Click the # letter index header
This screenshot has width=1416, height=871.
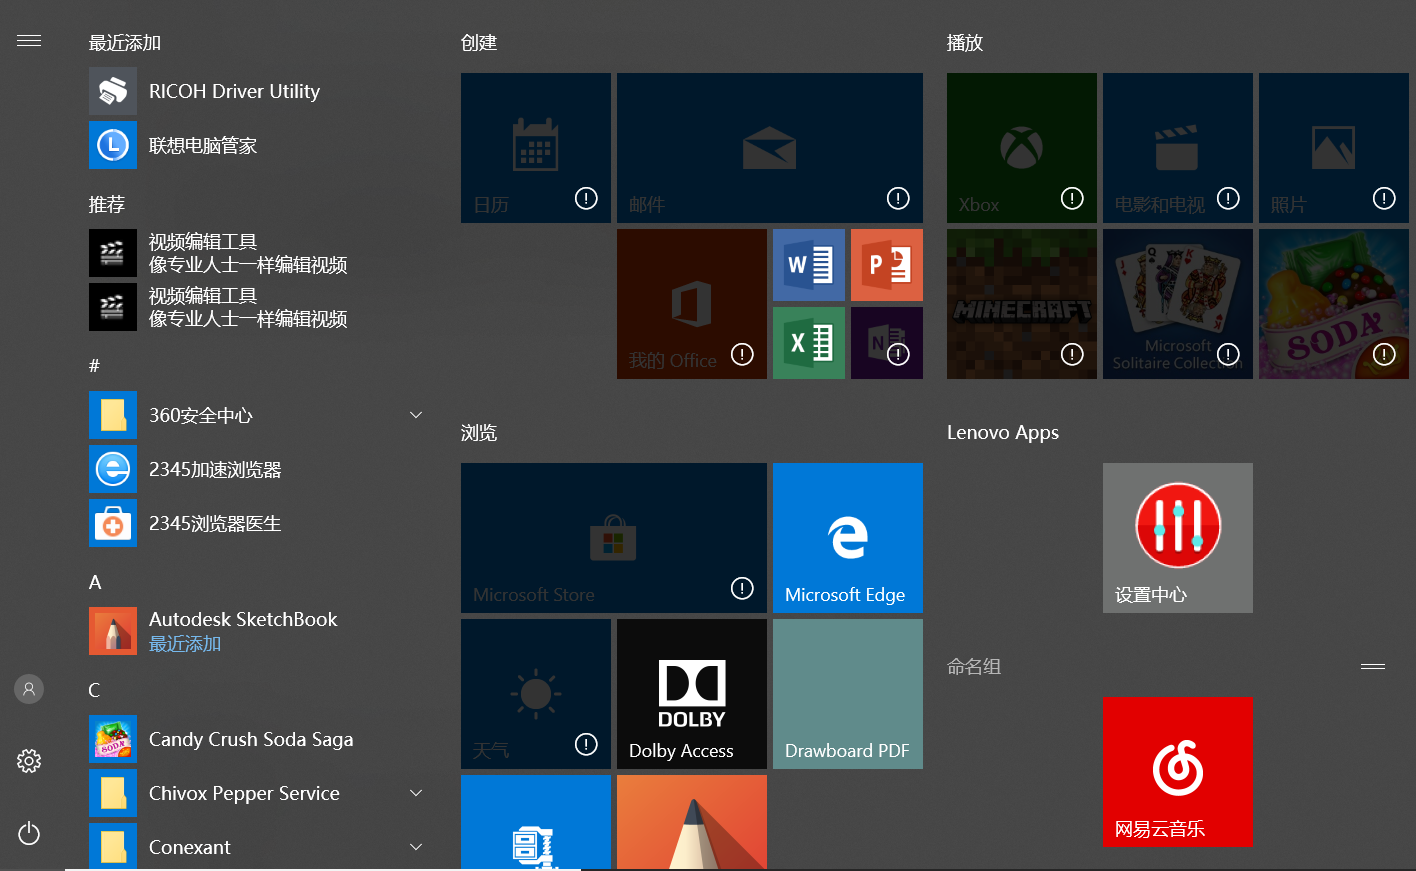[94, 366]
